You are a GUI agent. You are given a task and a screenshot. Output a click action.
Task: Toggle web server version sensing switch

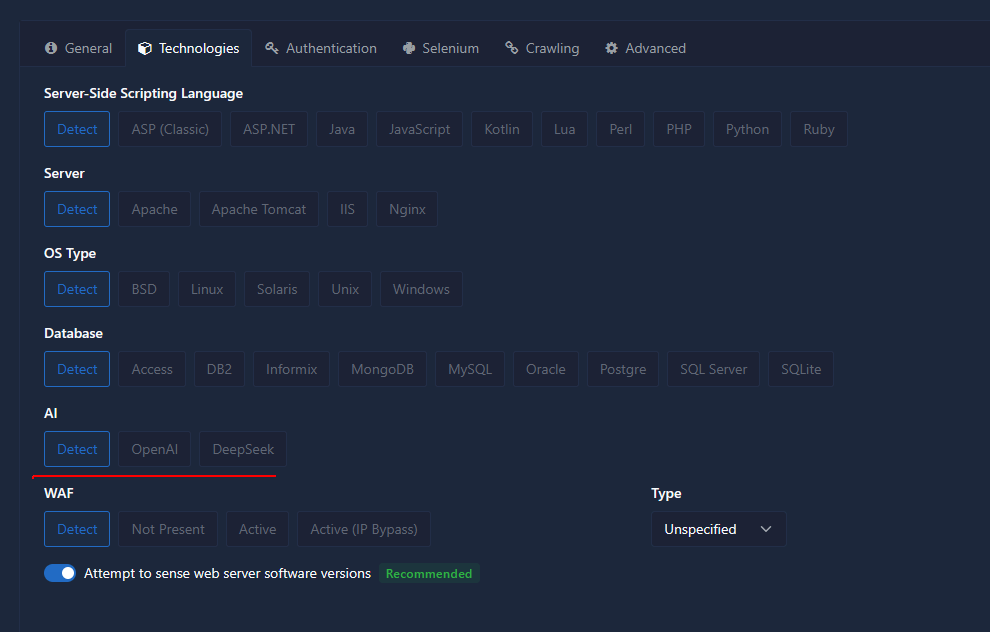pos(60,573)
